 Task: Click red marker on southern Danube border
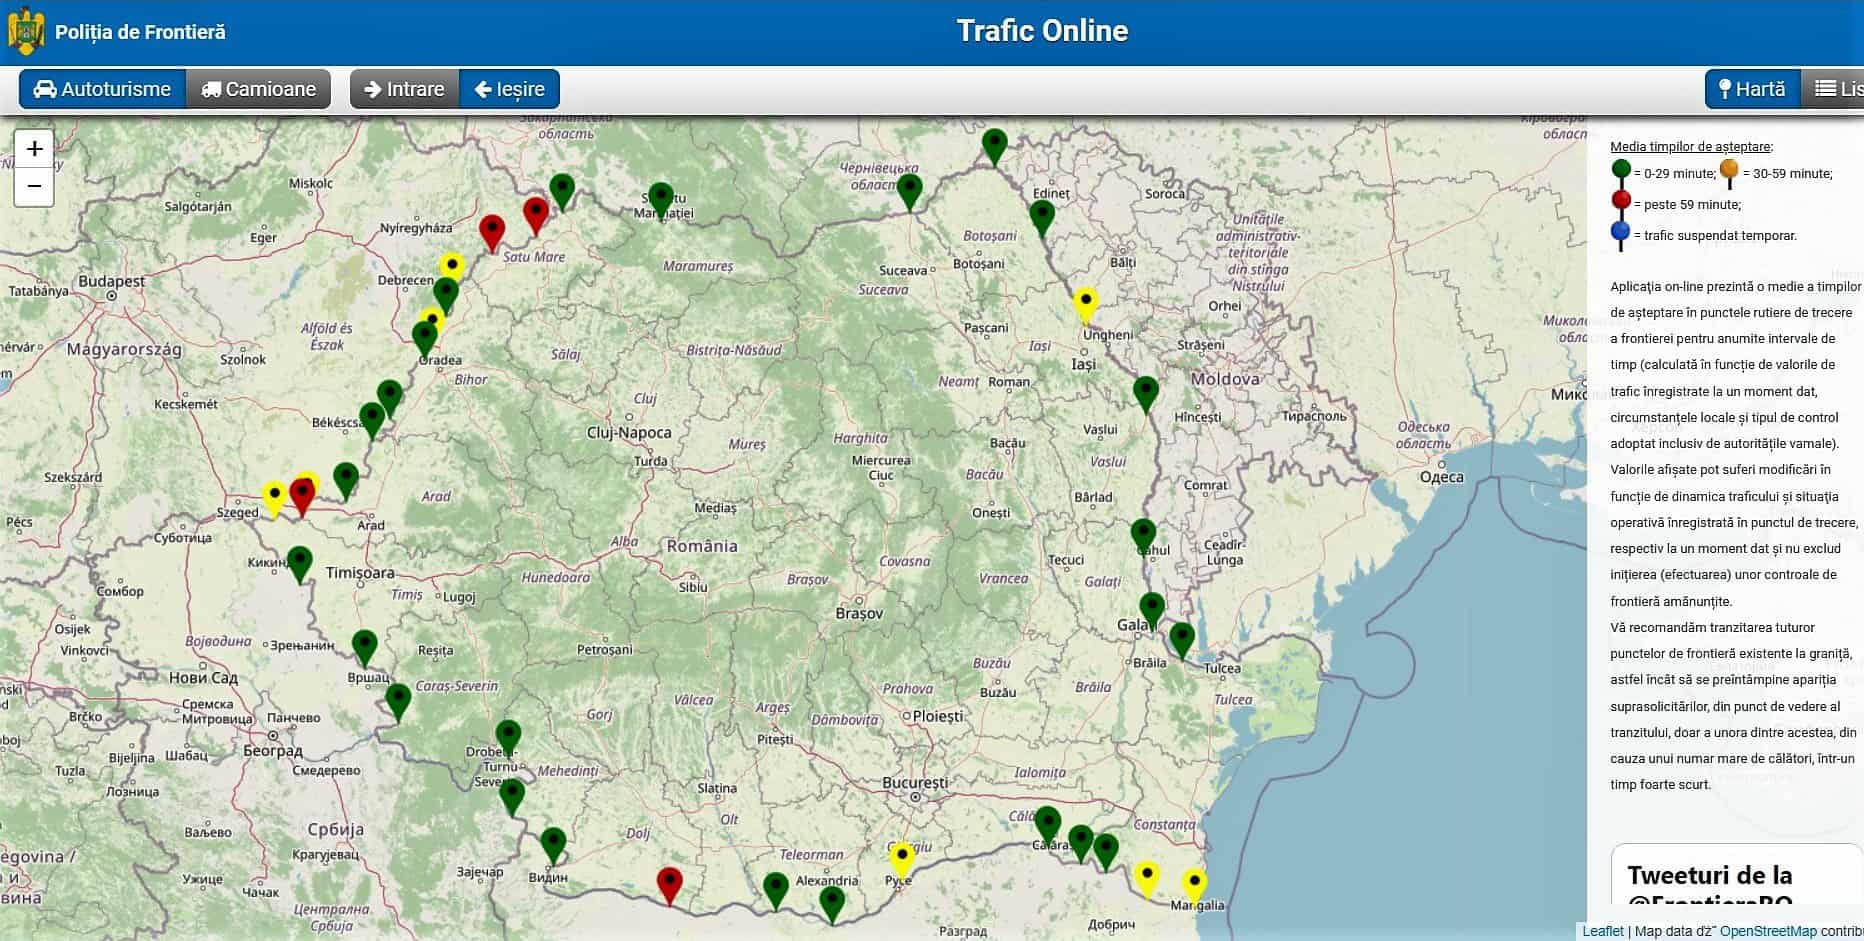pos(669,886)
